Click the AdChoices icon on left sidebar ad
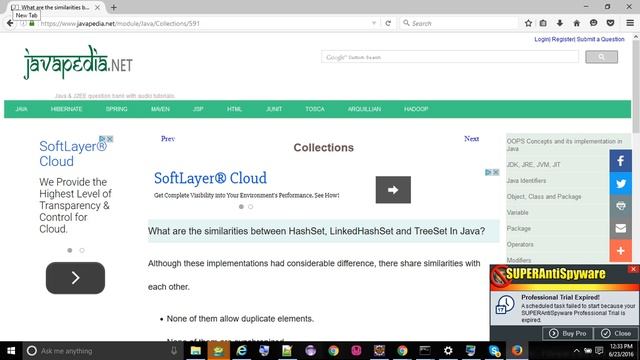Image resolution: width=640 pixels, height=360 pixels. (x=102, y=139)
